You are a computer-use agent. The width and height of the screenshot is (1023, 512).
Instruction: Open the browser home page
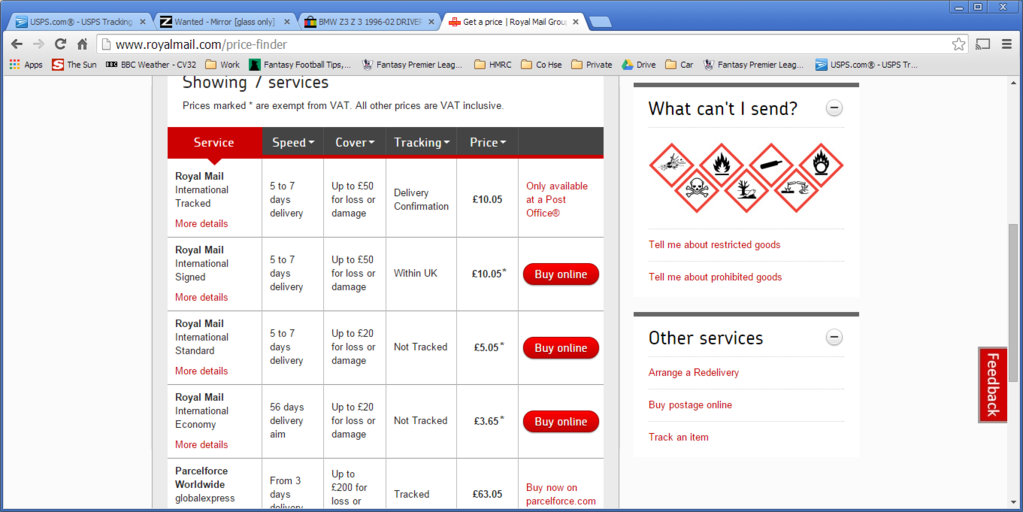click(x=82, y=44)
